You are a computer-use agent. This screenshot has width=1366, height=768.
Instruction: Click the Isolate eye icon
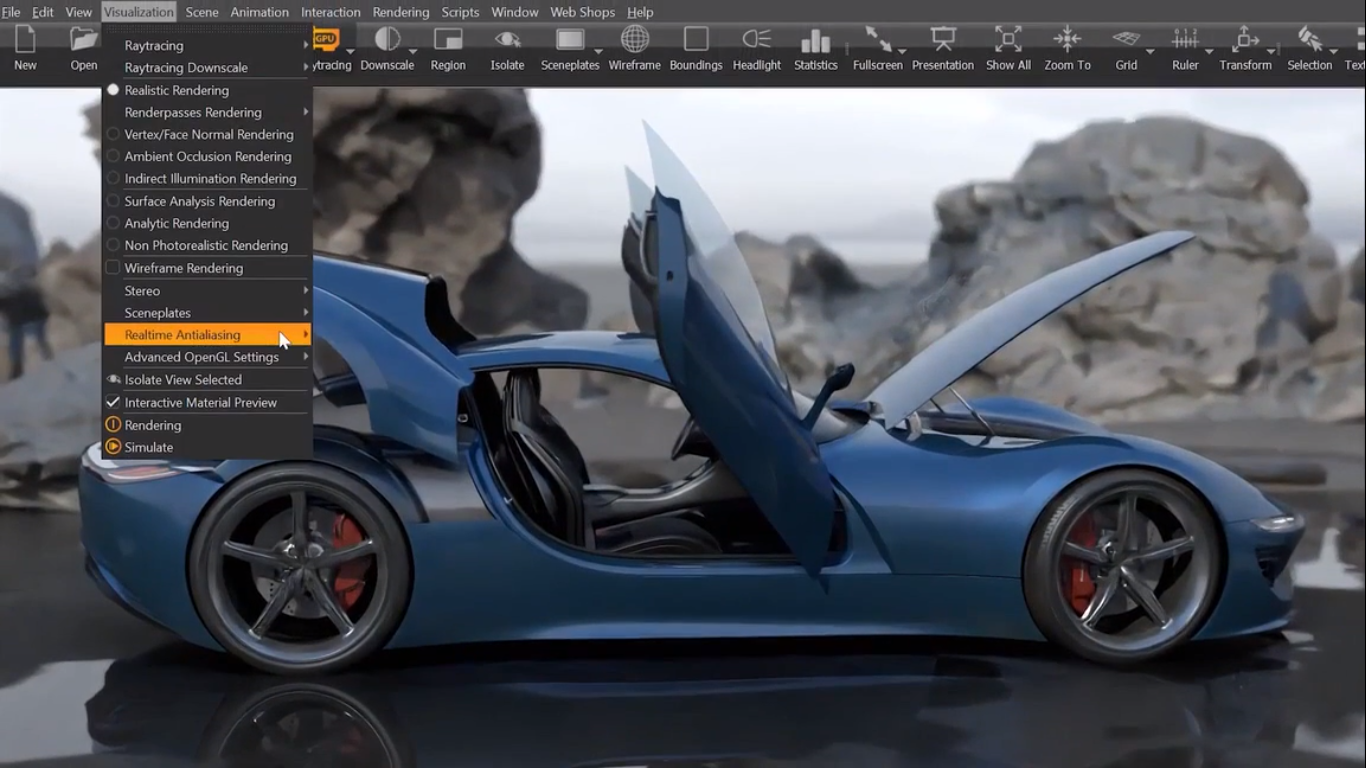click(x=507, y=40)
